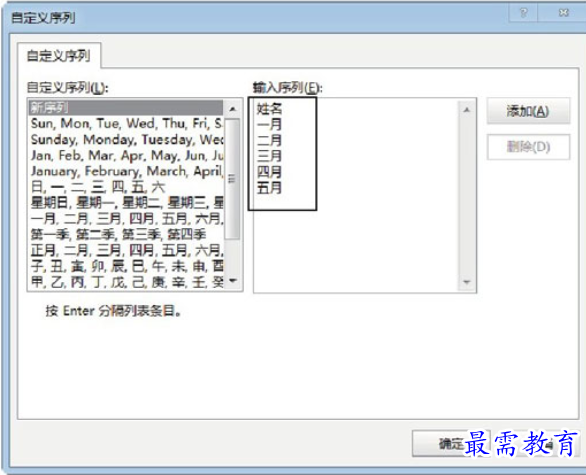Select the January, February, March list entry
586x475 pixels.
[x=126, y=171]
